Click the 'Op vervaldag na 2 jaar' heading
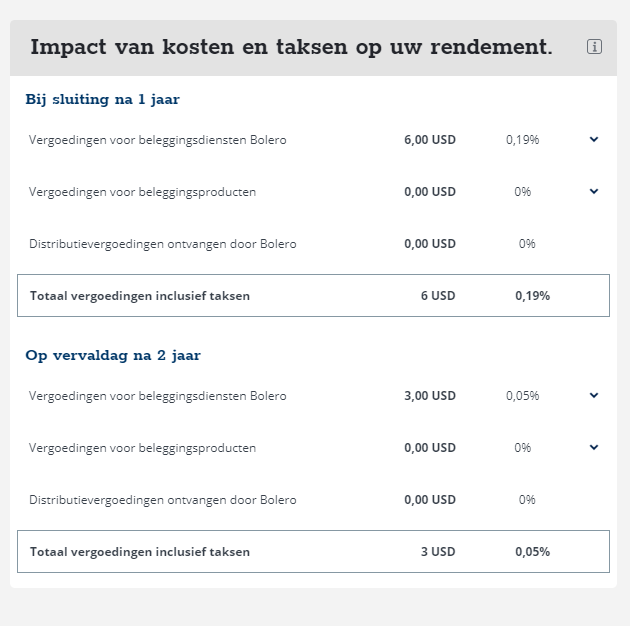This screenshot has height=626, width=630. click(113, 355)
